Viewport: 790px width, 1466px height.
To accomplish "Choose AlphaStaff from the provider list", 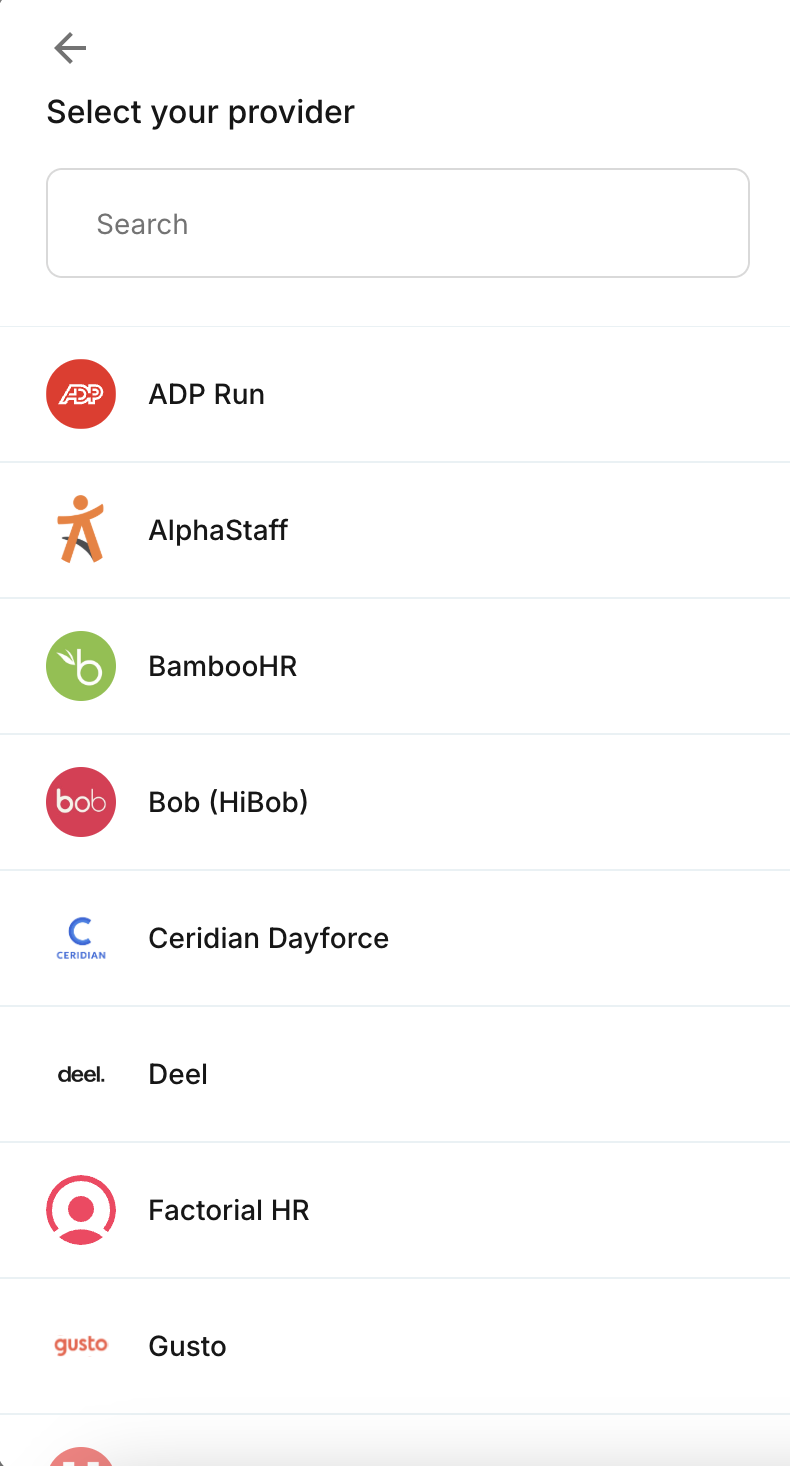I will [218, 530].
